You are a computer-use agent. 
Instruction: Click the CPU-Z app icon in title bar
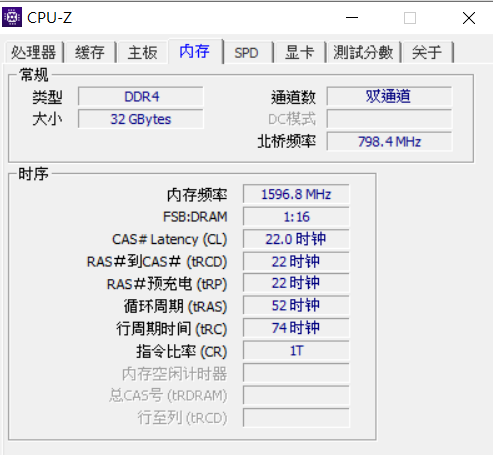pos(12,17)
